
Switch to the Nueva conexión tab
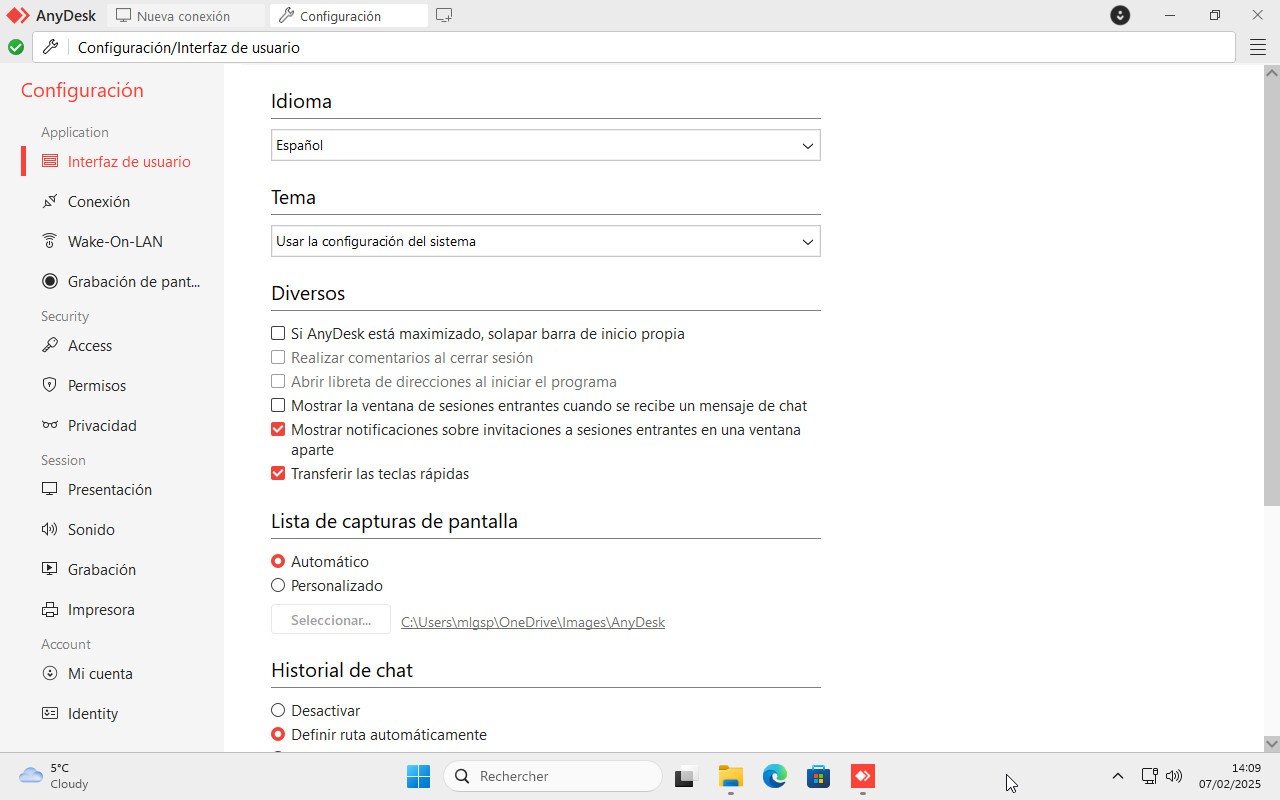(x=183, y=16)
